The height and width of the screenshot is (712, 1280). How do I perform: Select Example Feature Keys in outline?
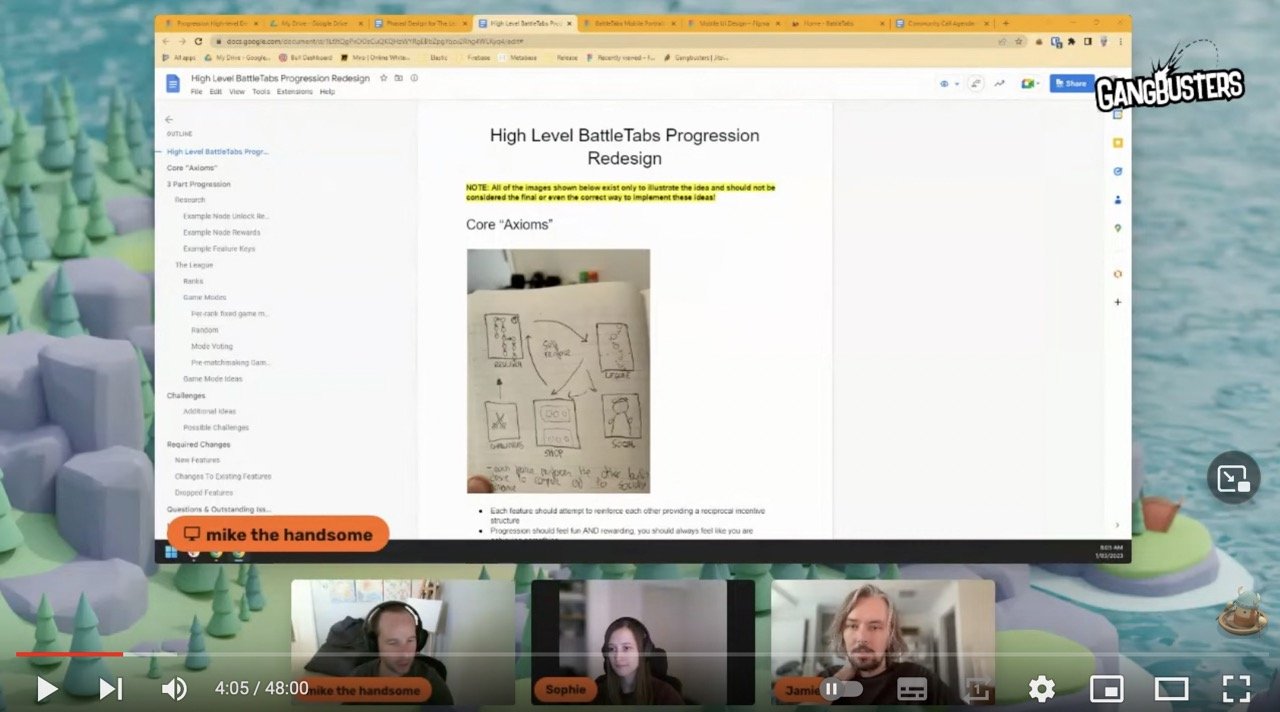pyautogui.click(x=218, y=249)
